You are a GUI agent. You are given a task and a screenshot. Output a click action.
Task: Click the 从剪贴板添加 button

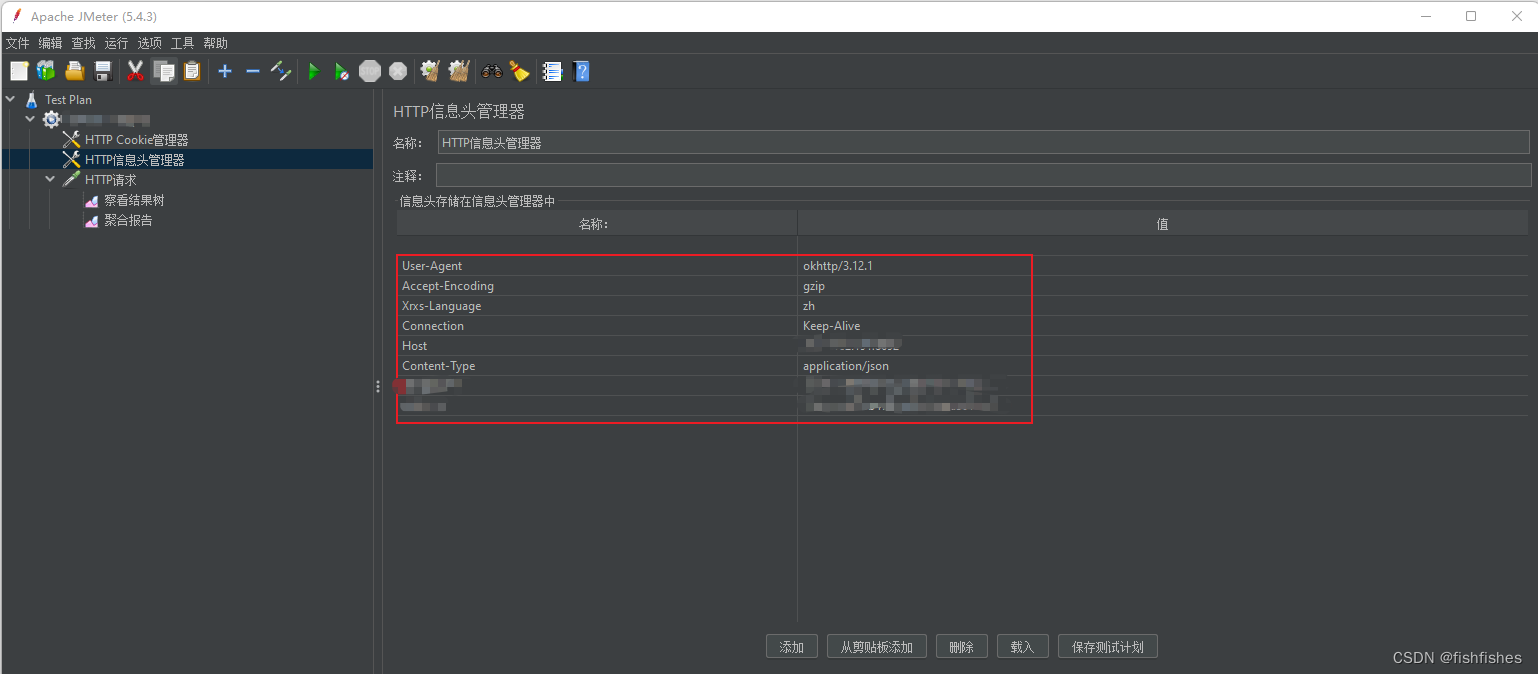click(877, 647)
